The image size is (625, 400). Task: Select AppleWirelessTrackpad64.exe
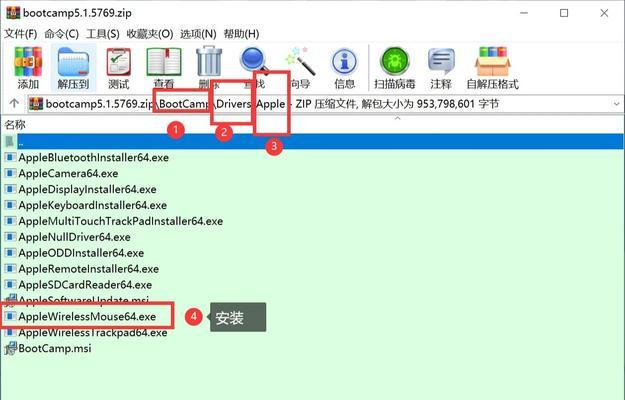[x=93, y=333]
